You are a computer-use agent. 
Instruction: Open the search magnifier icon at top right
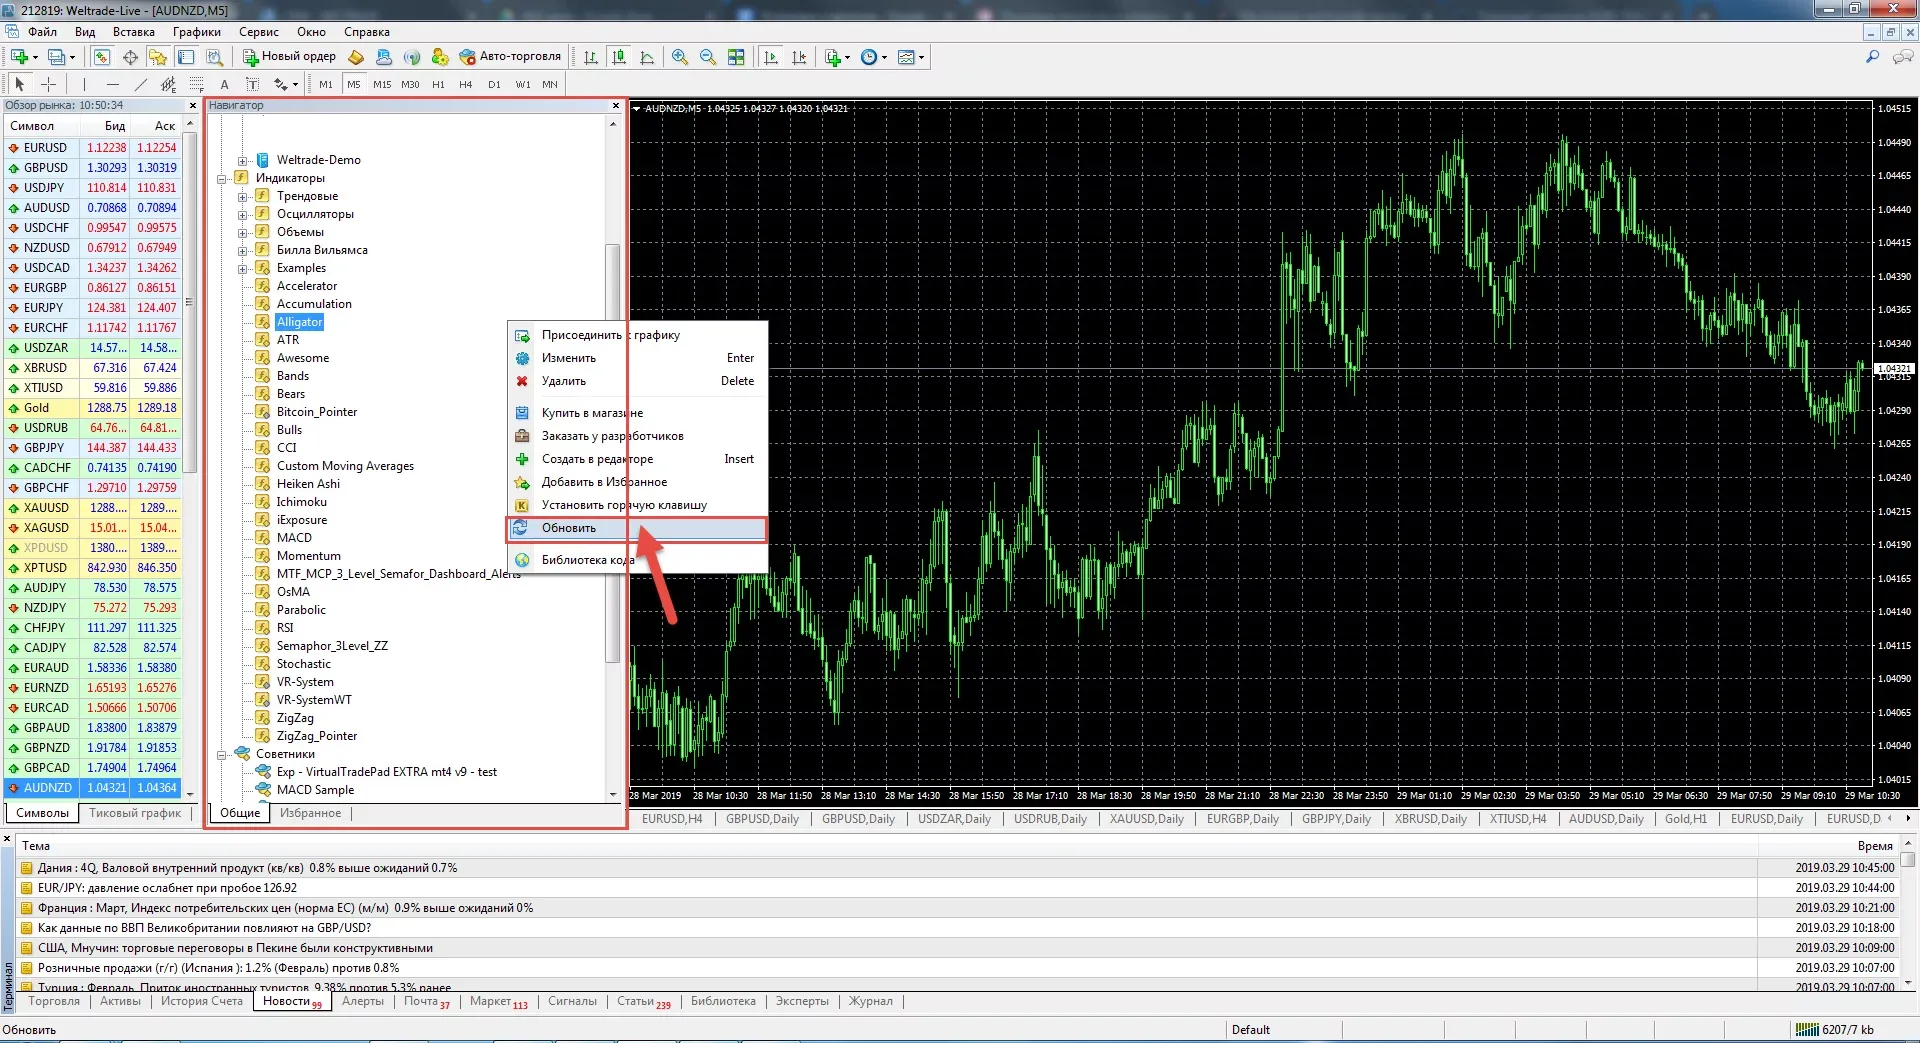[1872, 57]
